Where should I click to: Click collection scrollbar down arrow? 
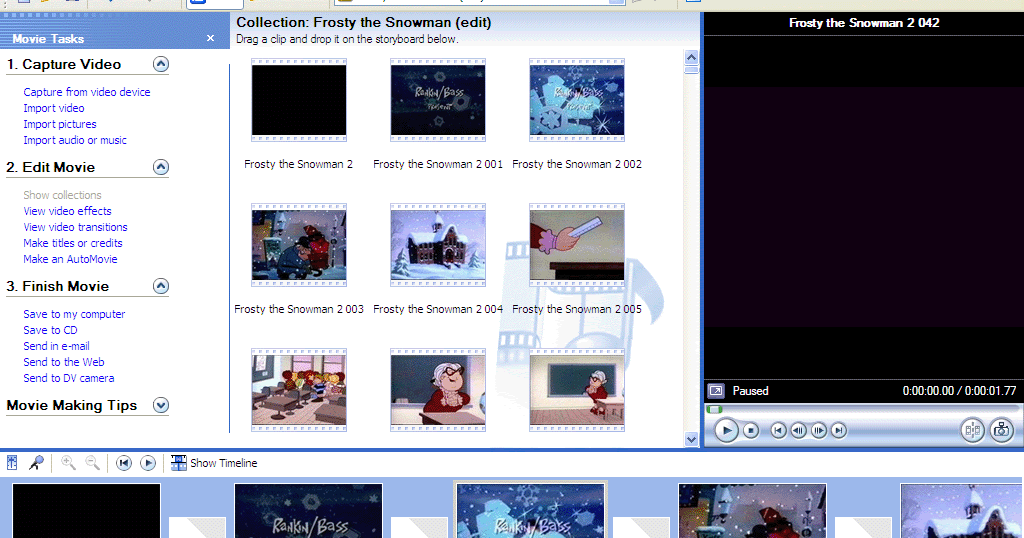point(692,439)
